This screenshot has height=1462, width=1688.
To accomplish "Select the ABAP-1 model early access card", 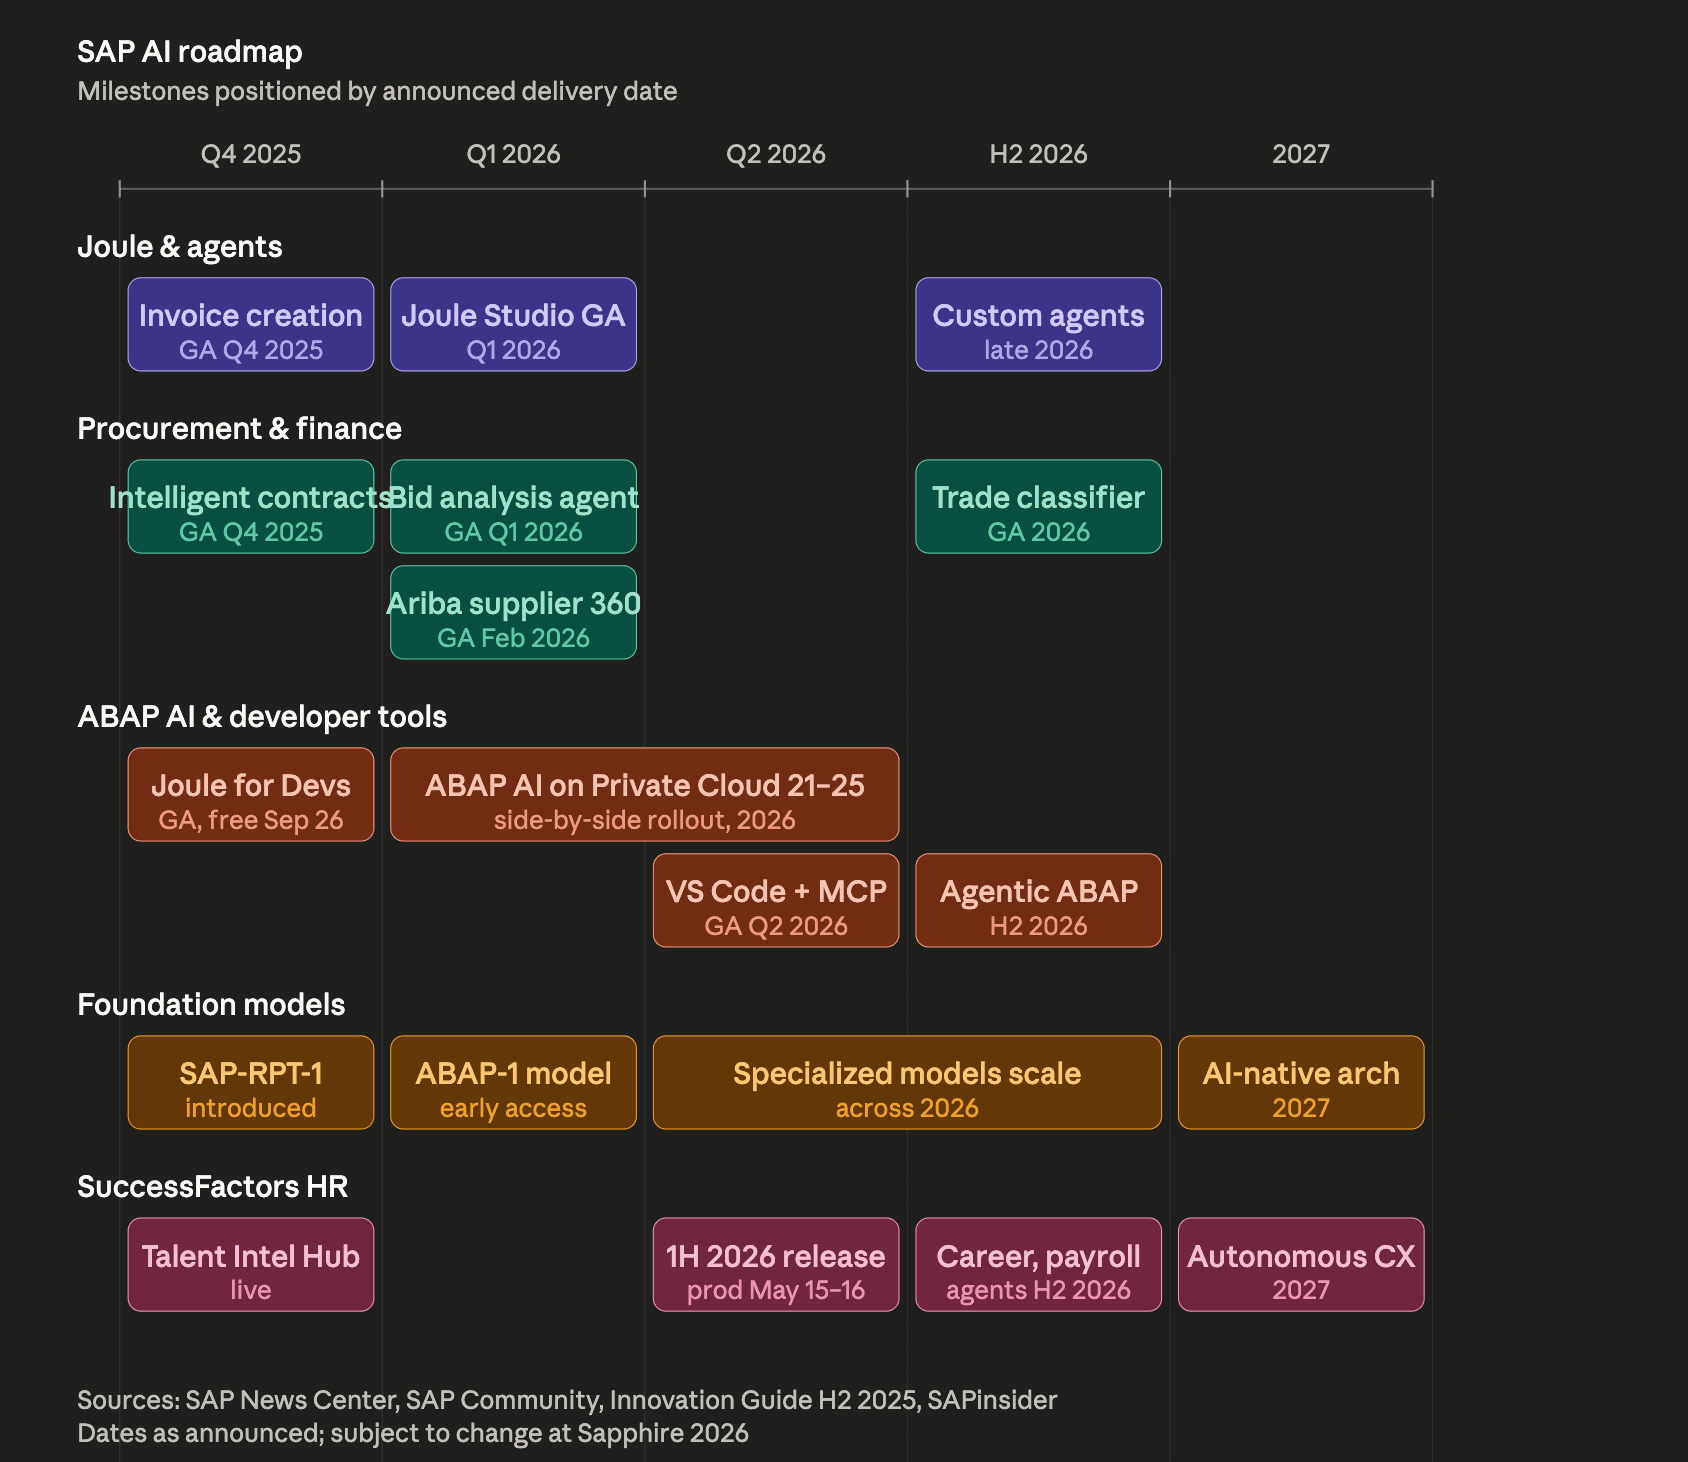I will pyautogui.click(x=512, y=1082).
